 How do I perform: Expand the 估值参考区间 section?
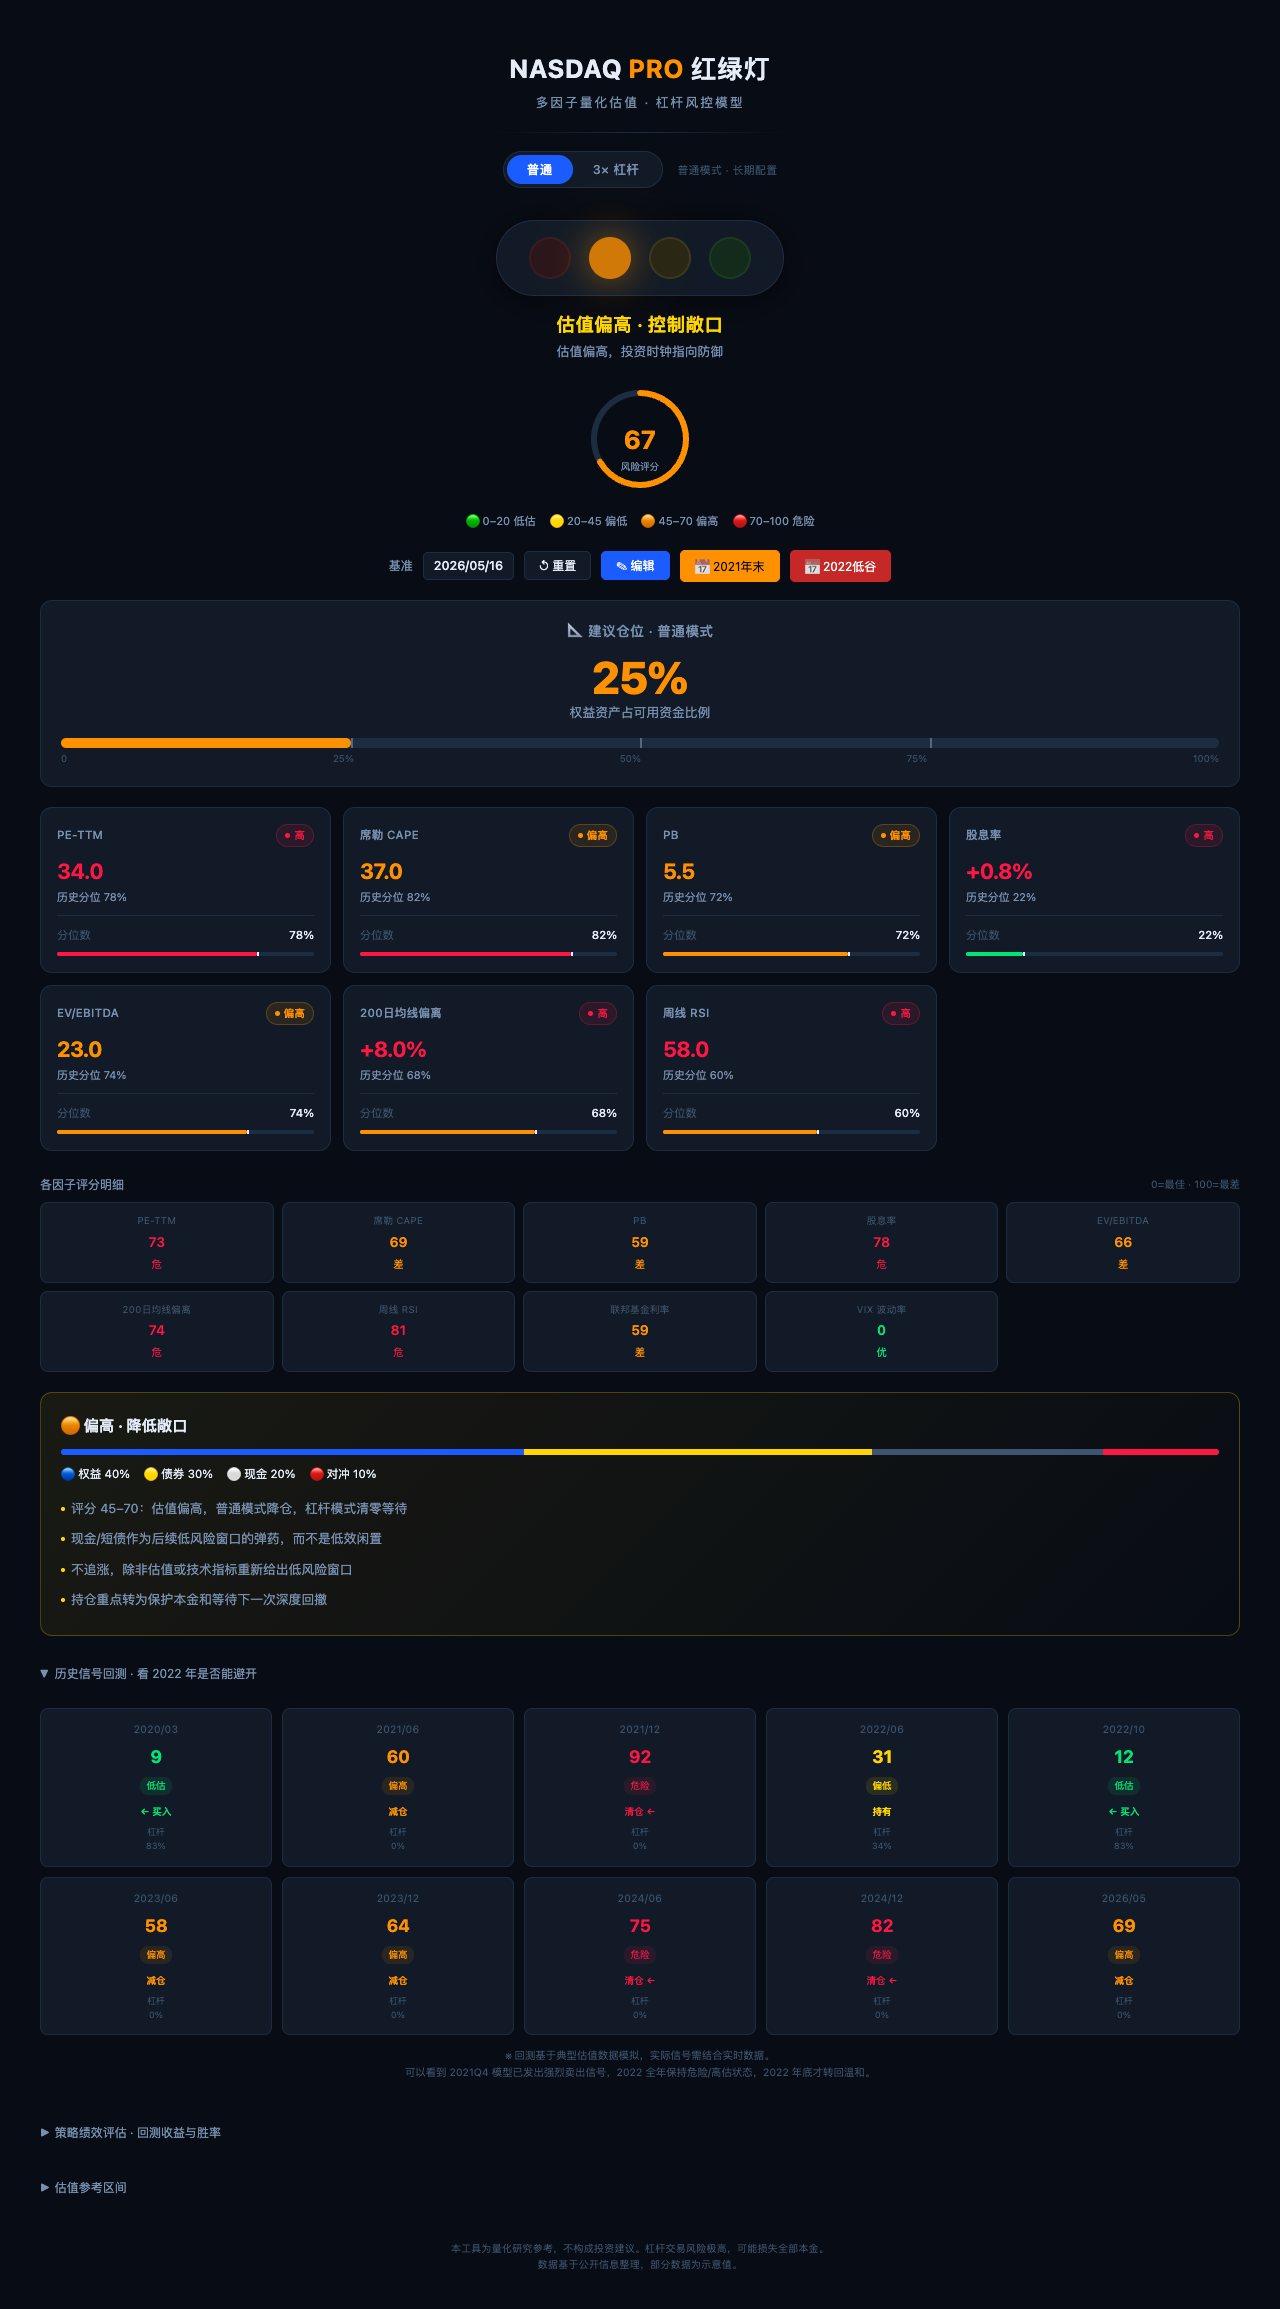click(83, 2188)
